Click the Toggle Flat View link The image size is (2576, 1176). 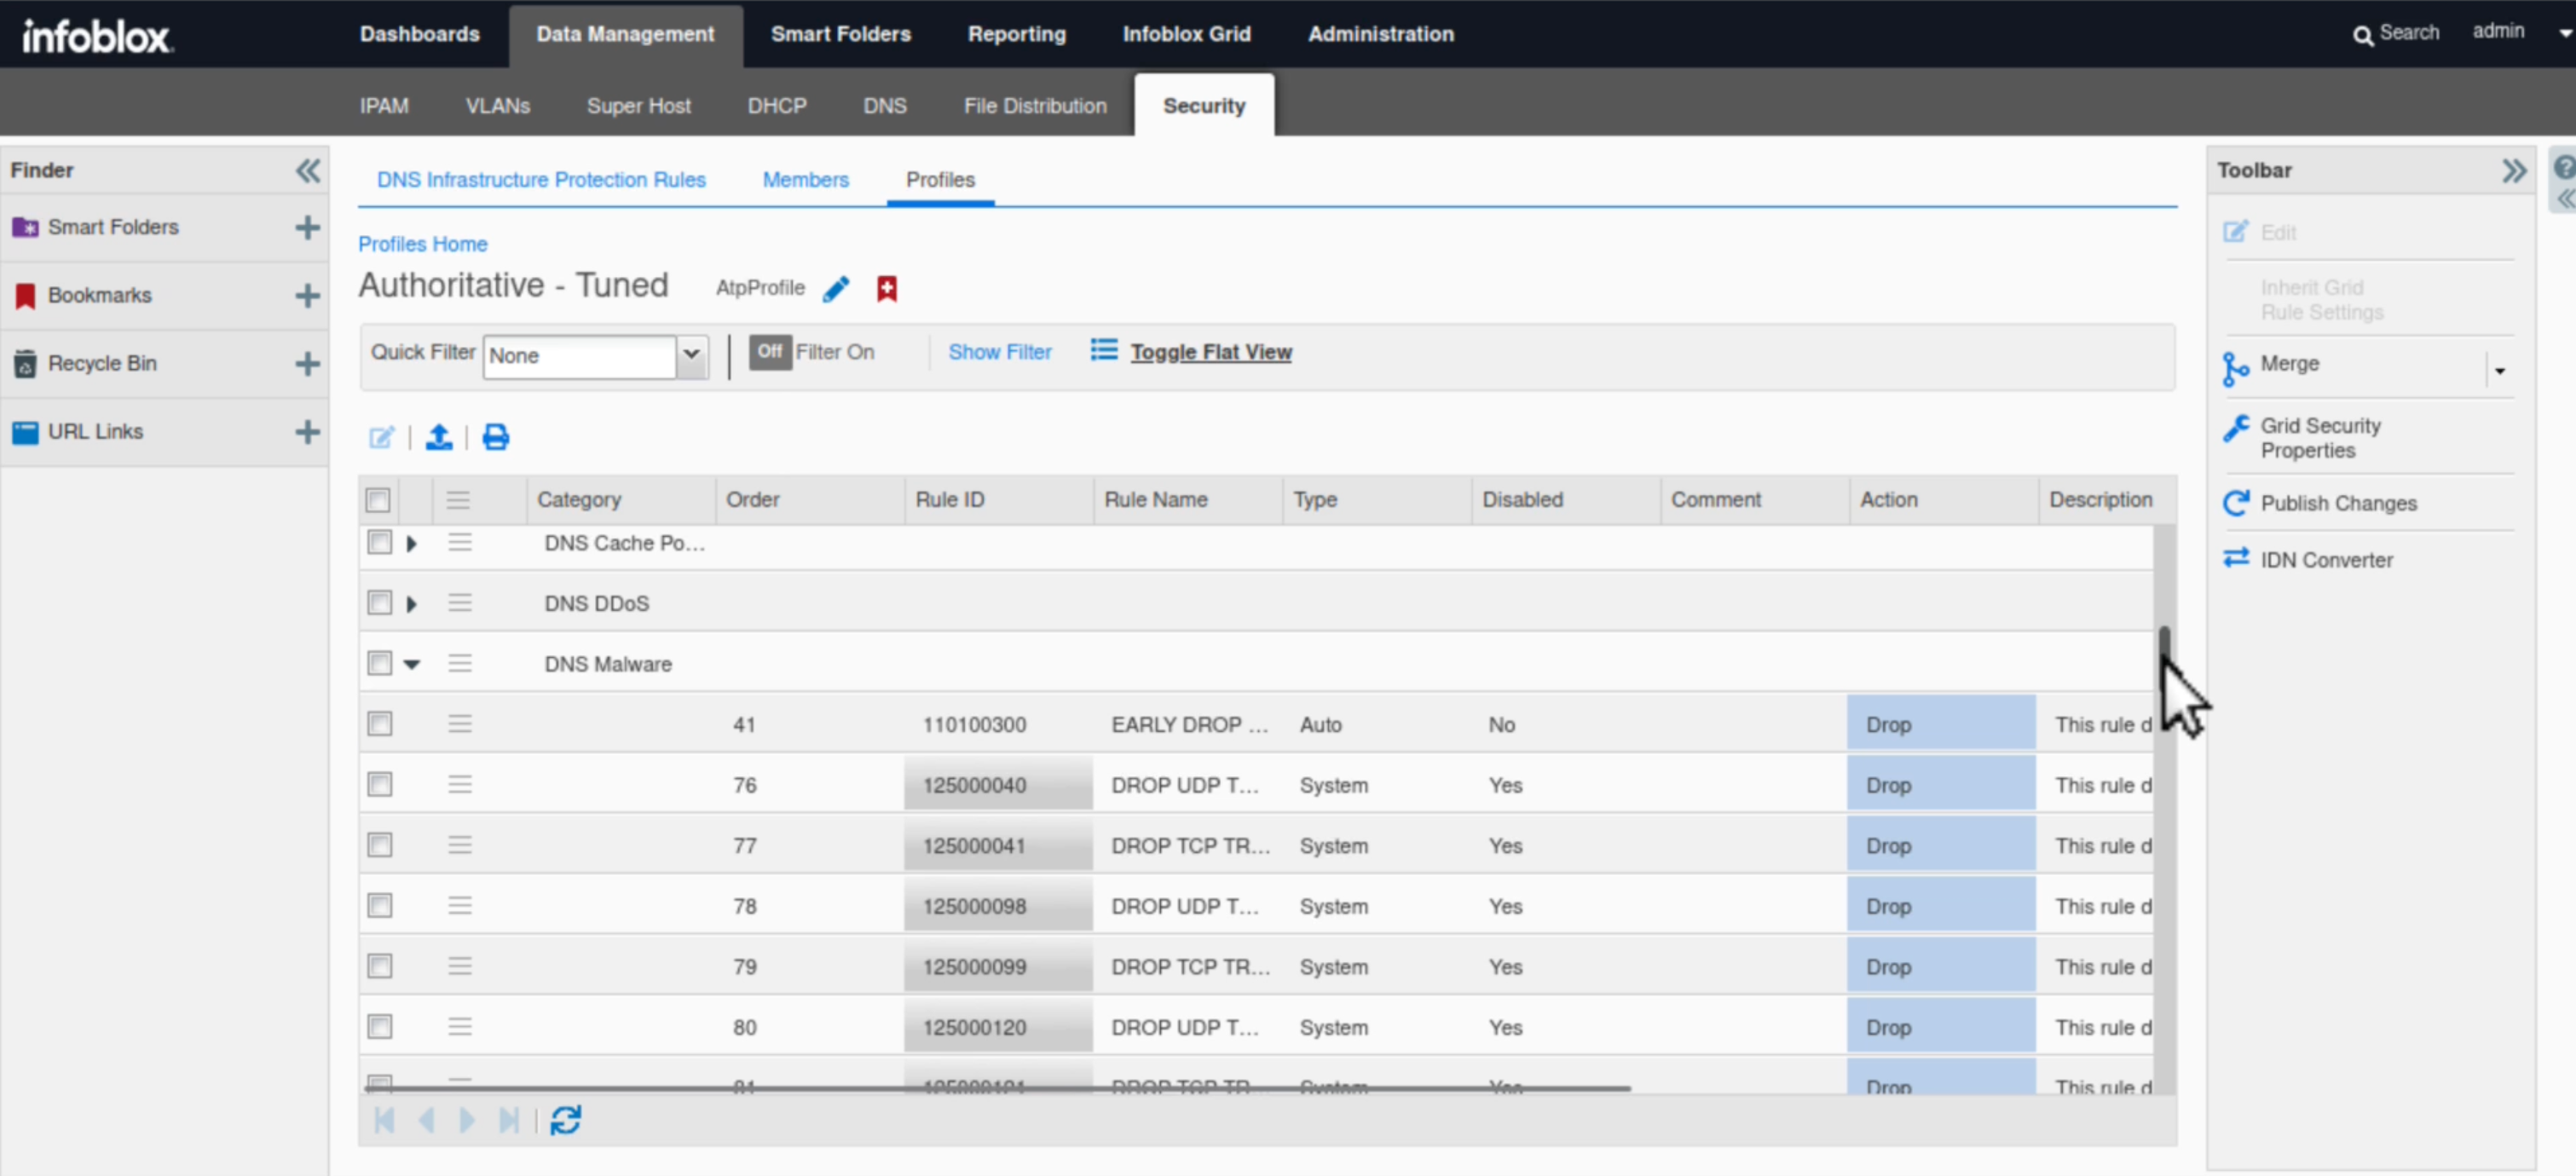[x=1211, y=352]
